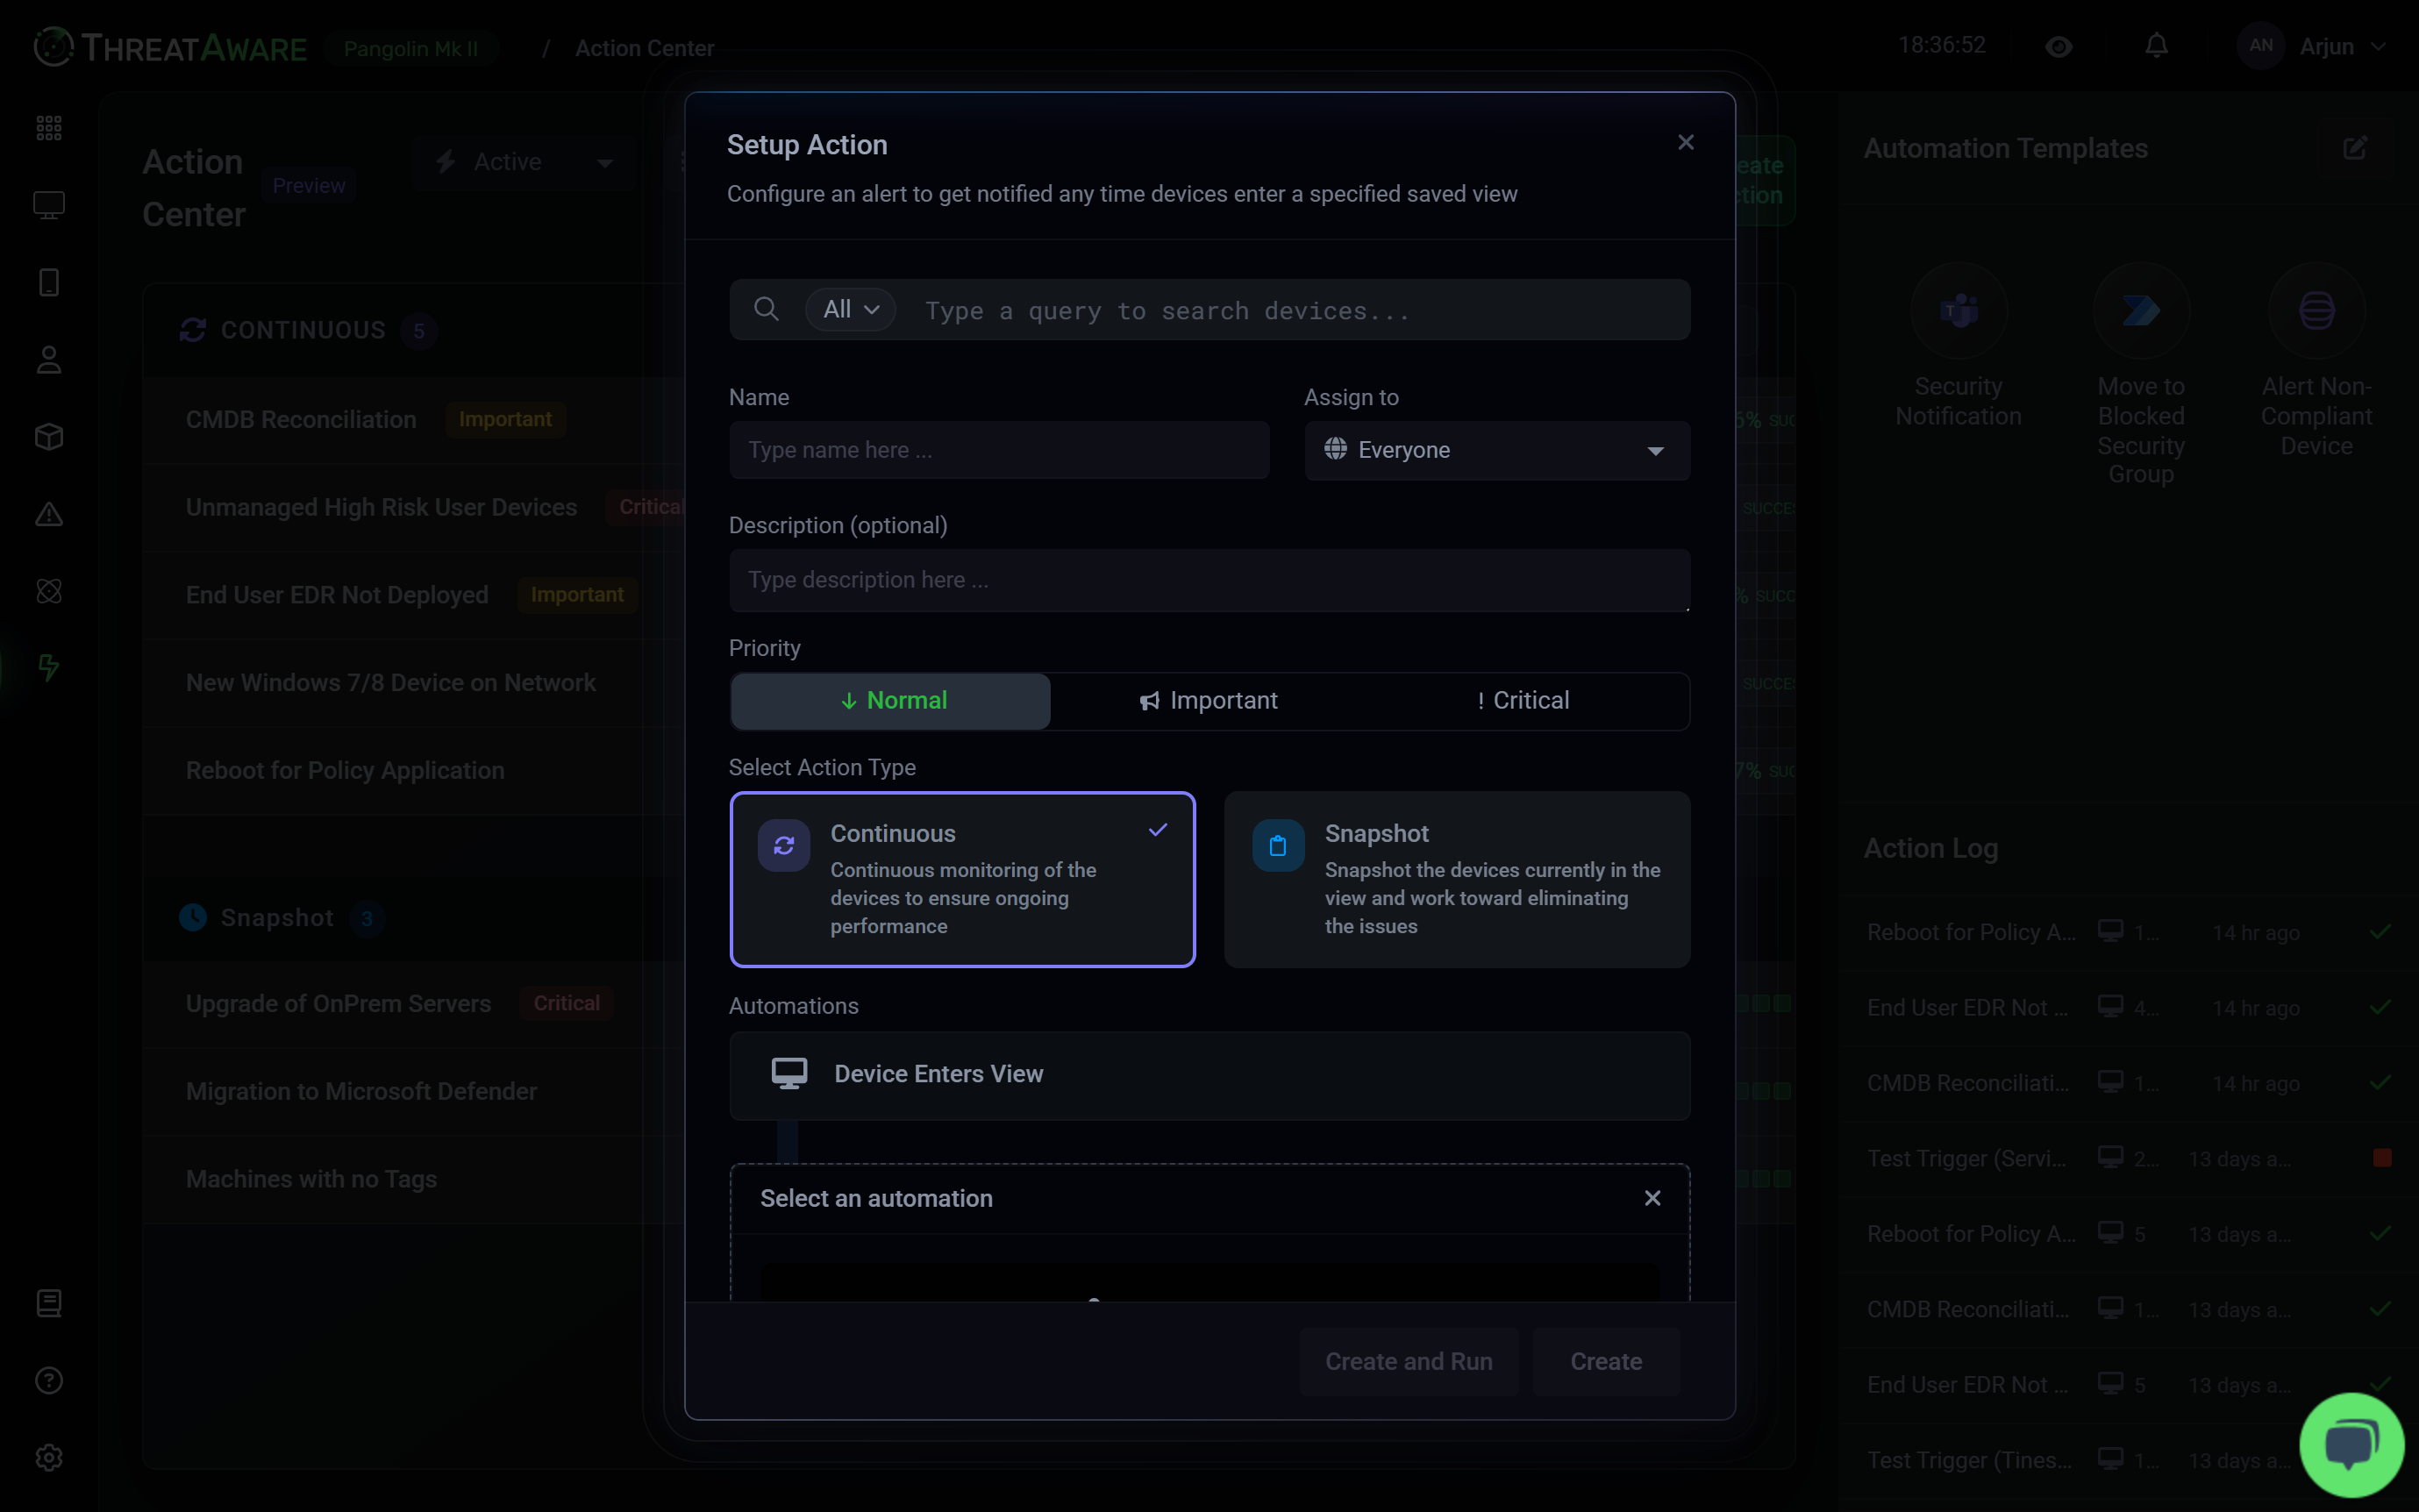Set priority to Important
Screen dimensions: 2419x1512
pyautogui.click(x=1209, y=701)
